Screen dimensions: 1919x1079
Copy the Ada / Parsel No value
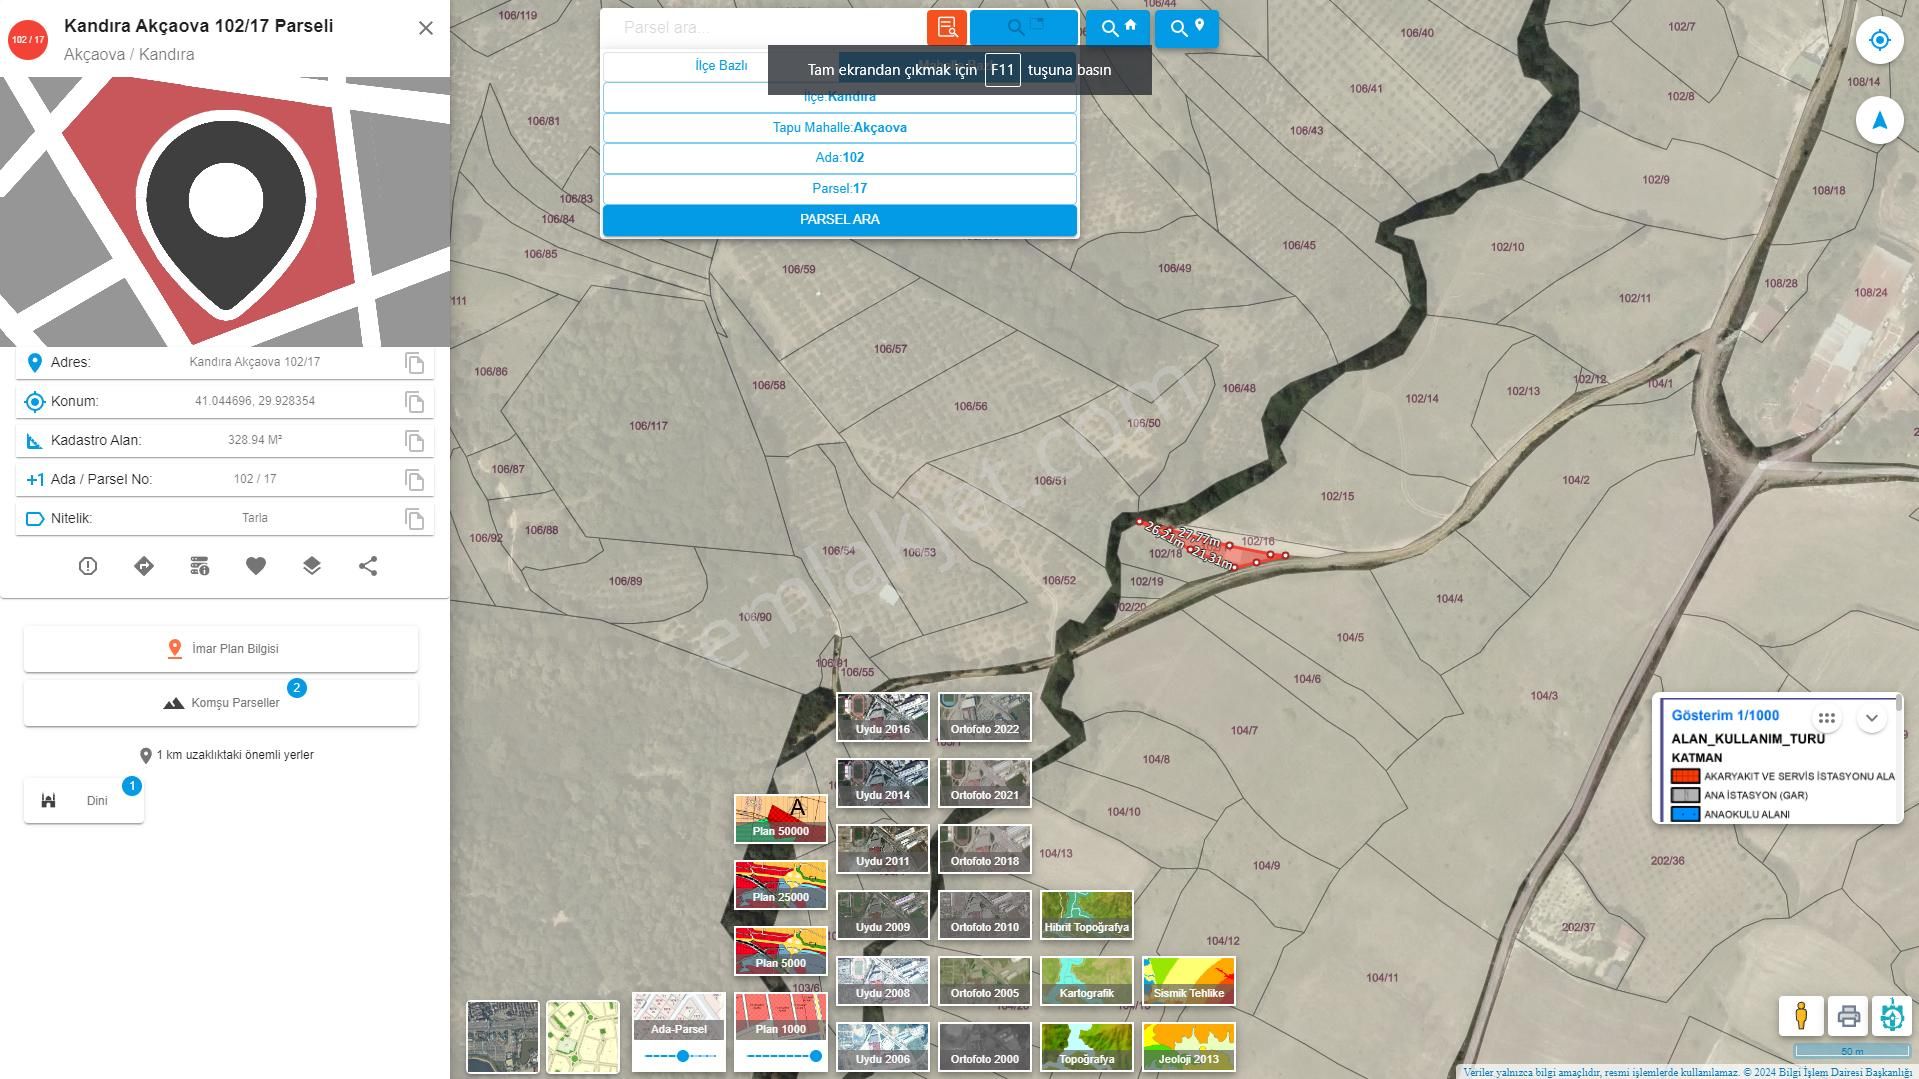414,480
